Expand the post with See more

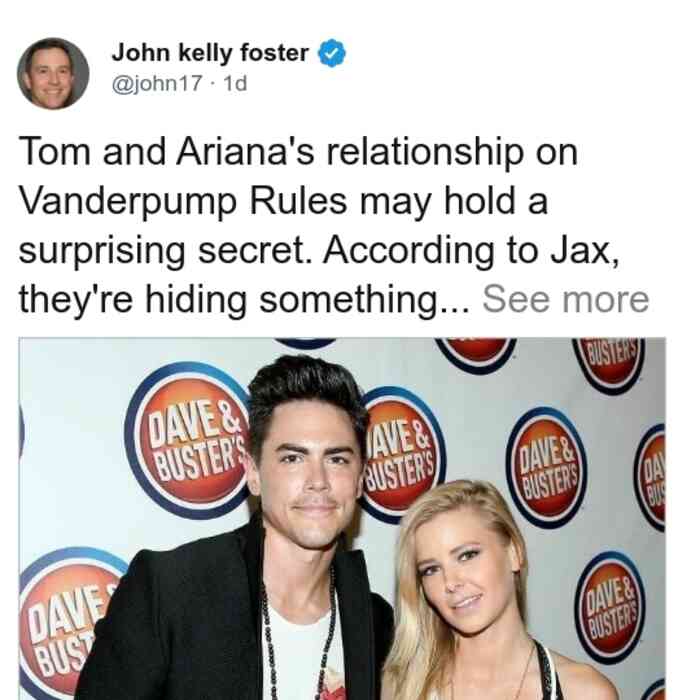point(565,299)
